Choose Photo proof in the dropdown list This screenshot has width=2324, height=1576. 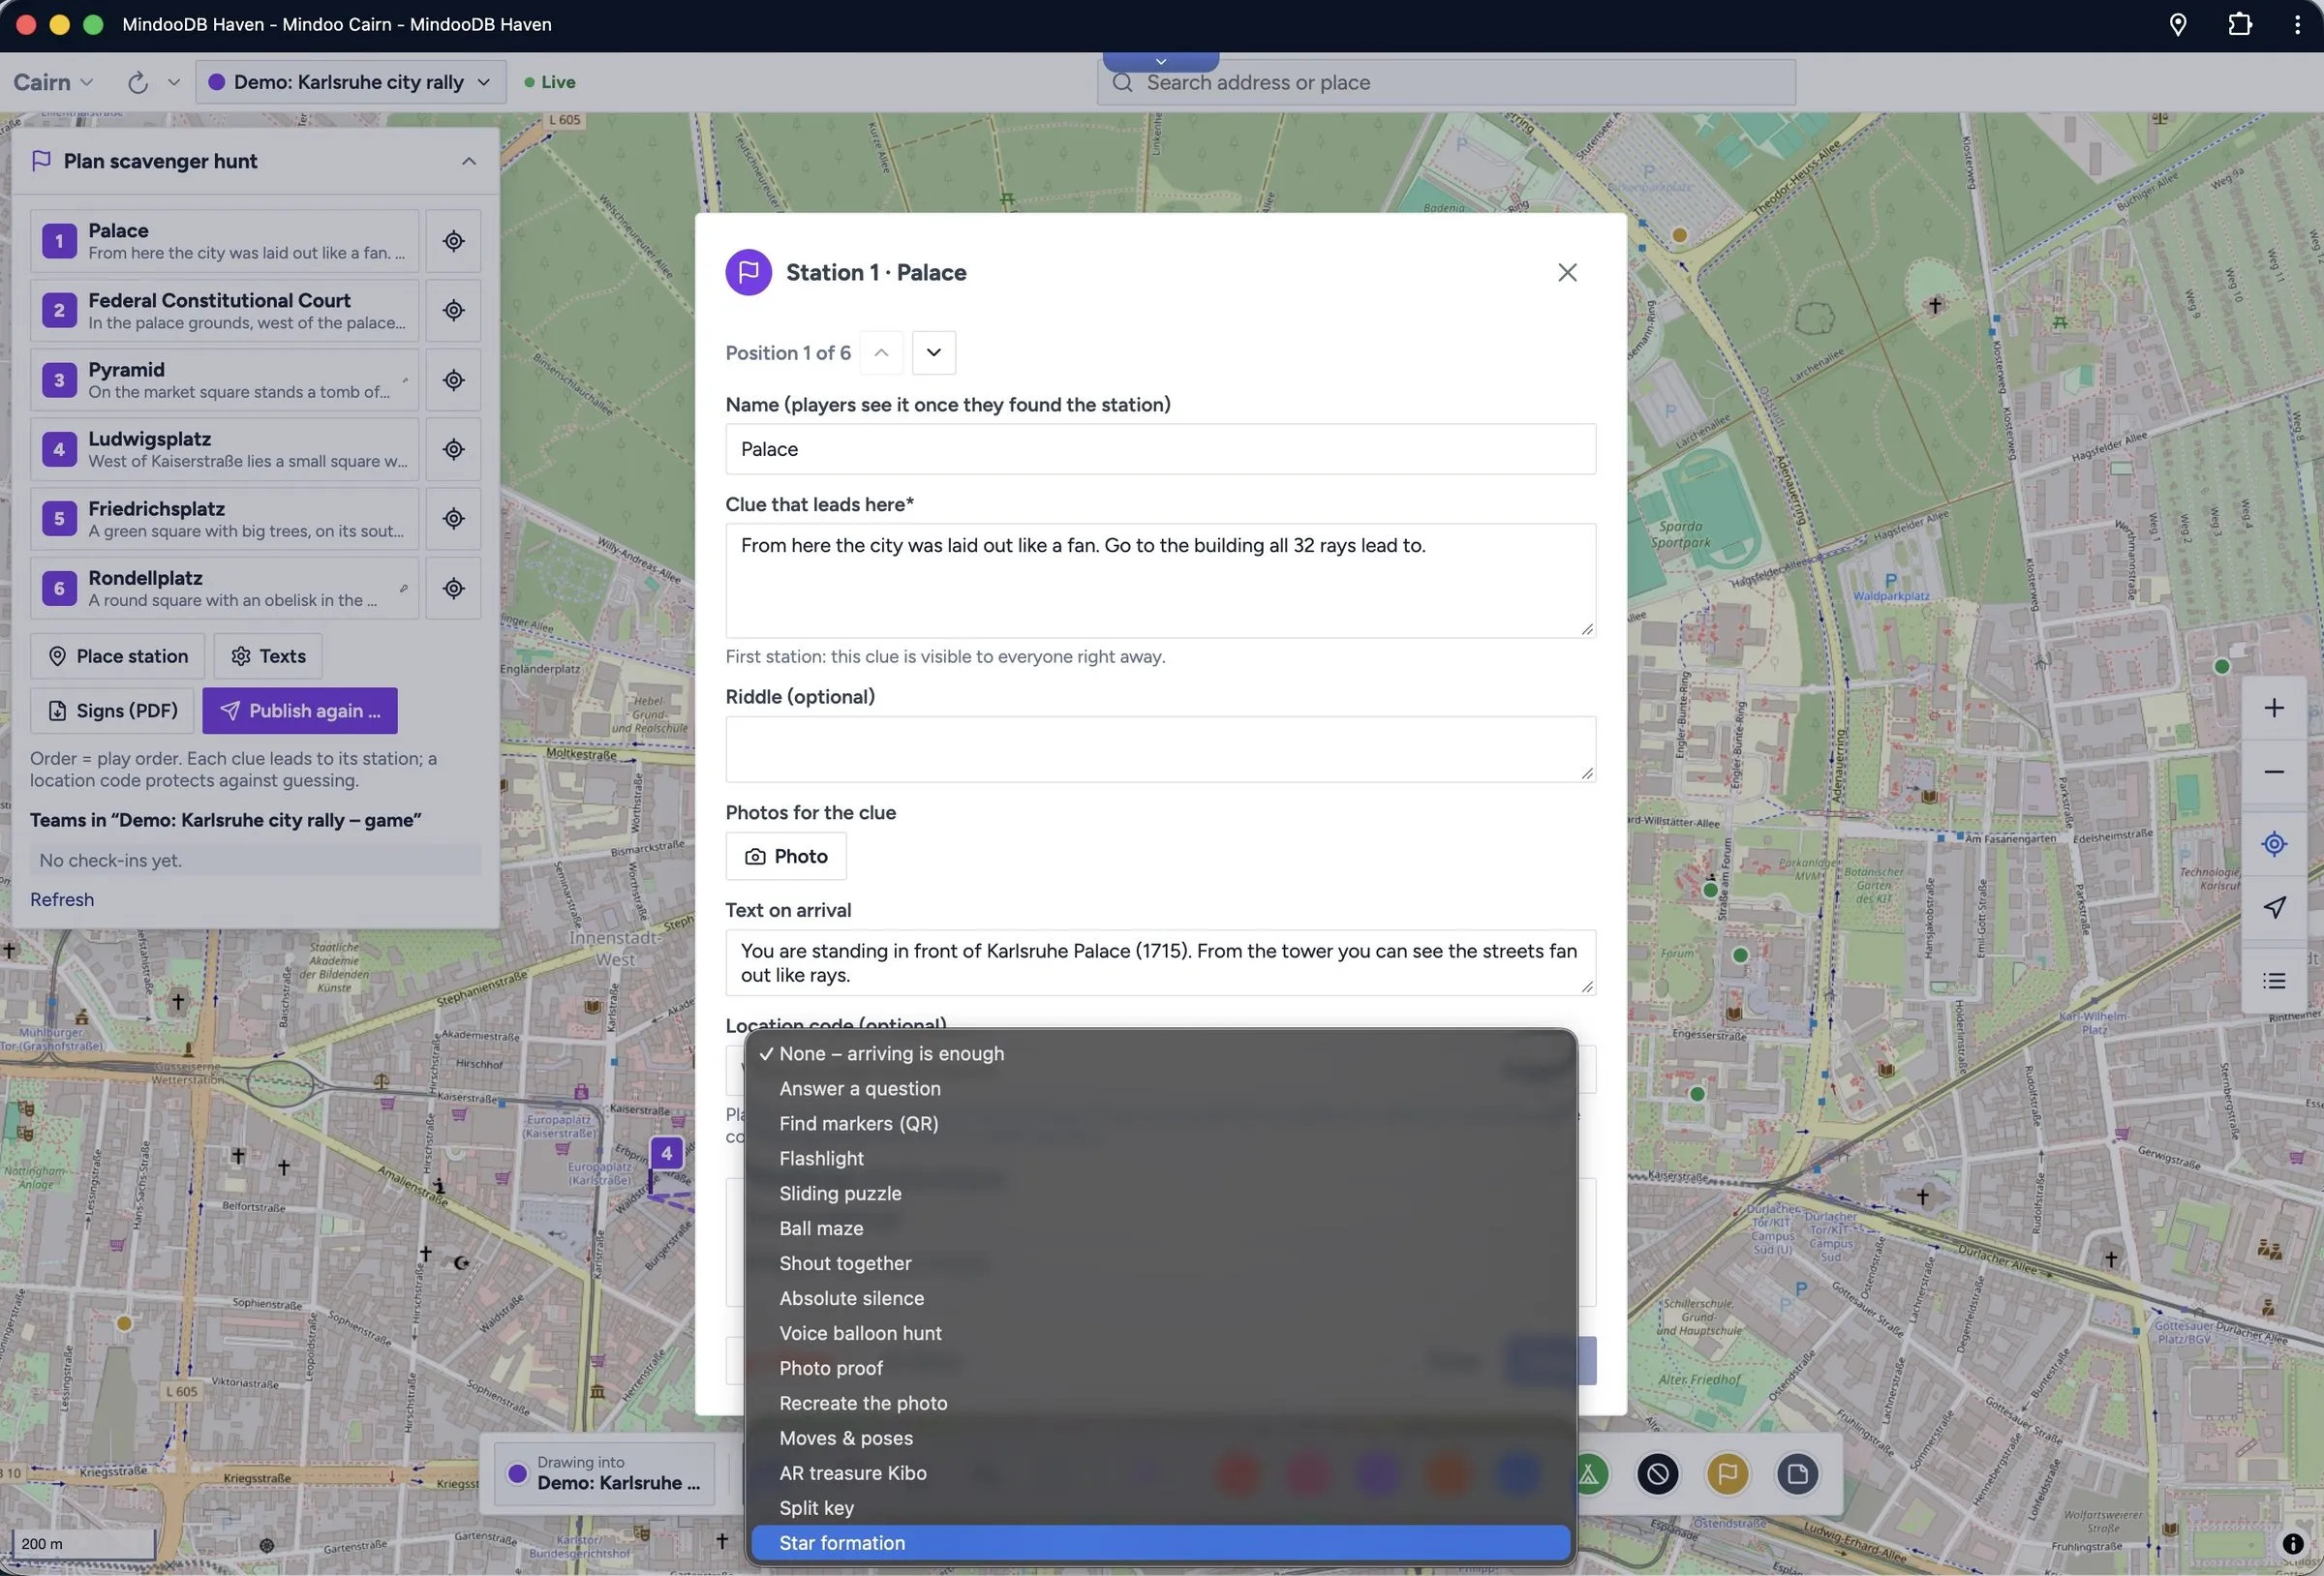click(x=1160, y=1368)
